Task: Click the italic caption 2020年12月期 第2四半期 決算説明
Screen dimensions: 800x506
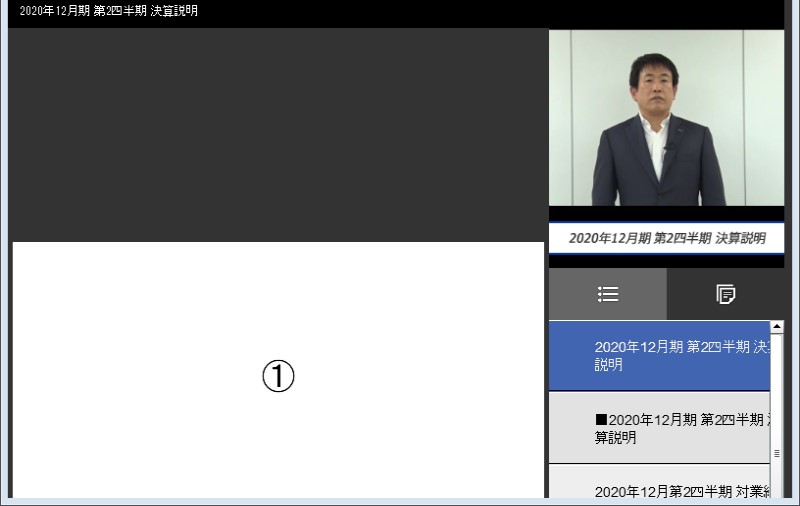Action: coord(667,238)
